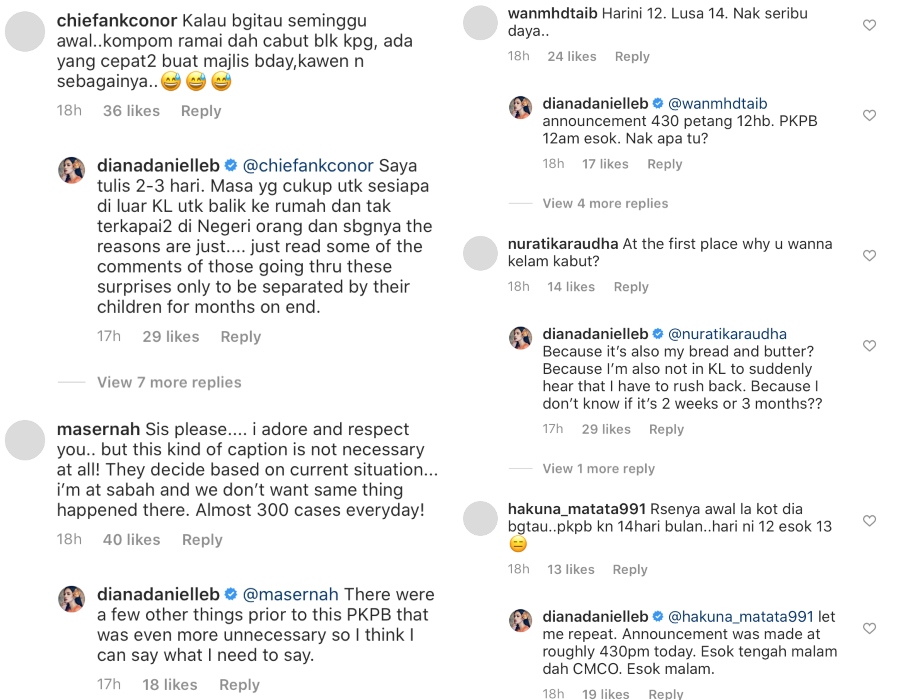The height and width of the screenshot is (700, 900).
Task: Tap heart on hakuna_matata991's comment
Action: tap(869, 521)
